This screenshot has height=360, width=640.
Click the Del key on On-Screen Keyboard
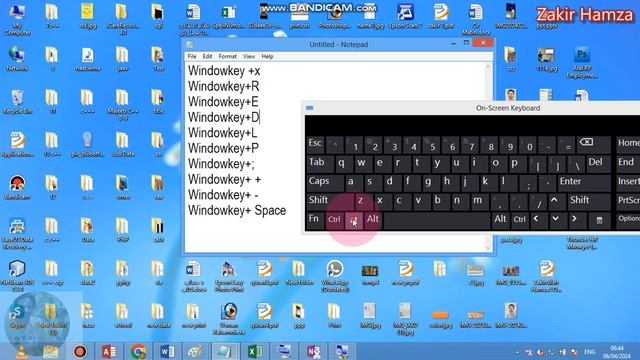(598, 163)
